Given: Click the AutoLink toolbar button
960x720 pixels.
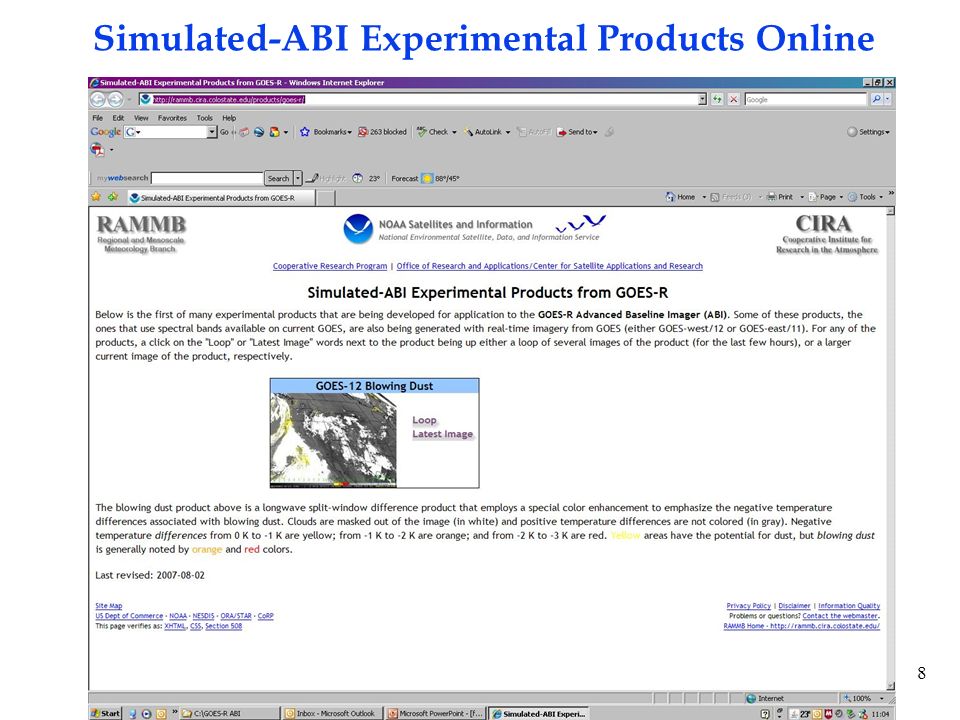Looking at the screenshot, I should tap(484, 132).
